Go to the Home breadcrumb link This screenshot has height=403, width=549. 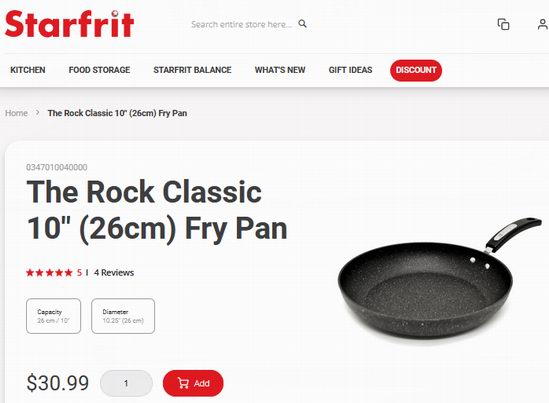[x=16, y=113]
